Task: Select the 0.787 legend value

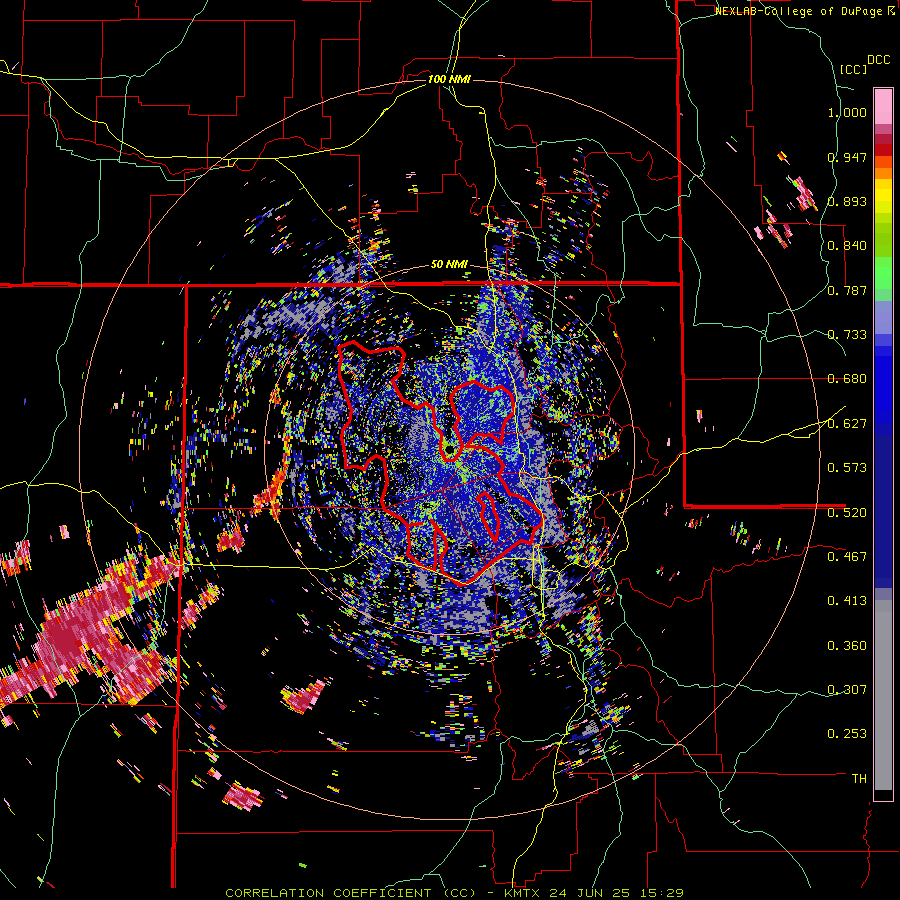Action: (x=847, y=290)
